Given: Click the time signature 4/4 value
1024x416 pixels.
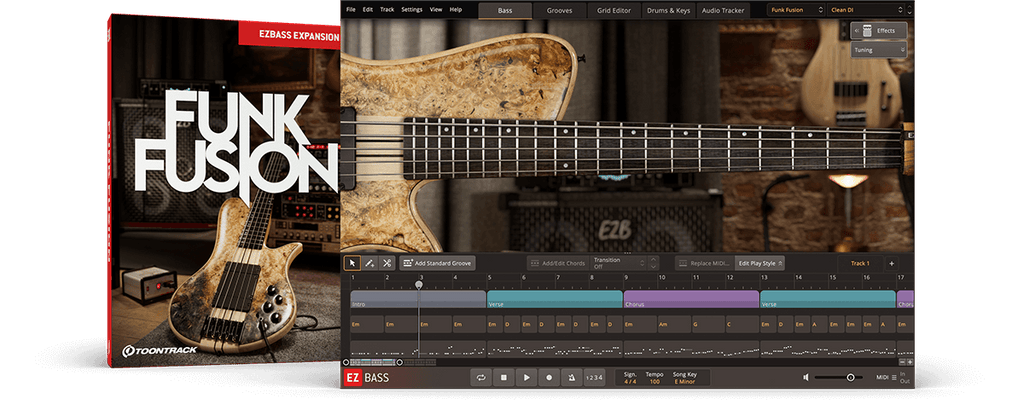Looking at the screenshot, I should (630, 381).
